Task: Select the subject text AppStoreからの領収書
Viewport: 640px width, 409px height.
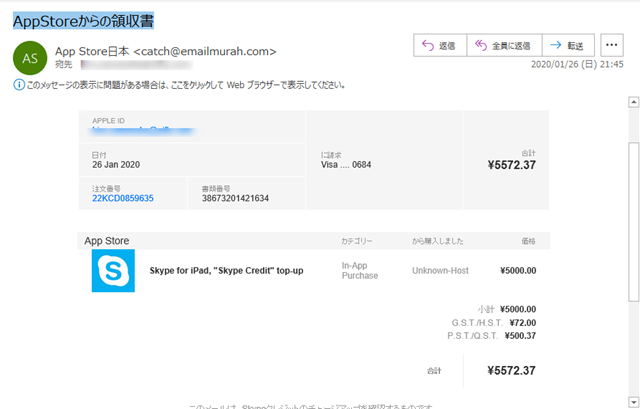Action: click(x=83, y=21)
